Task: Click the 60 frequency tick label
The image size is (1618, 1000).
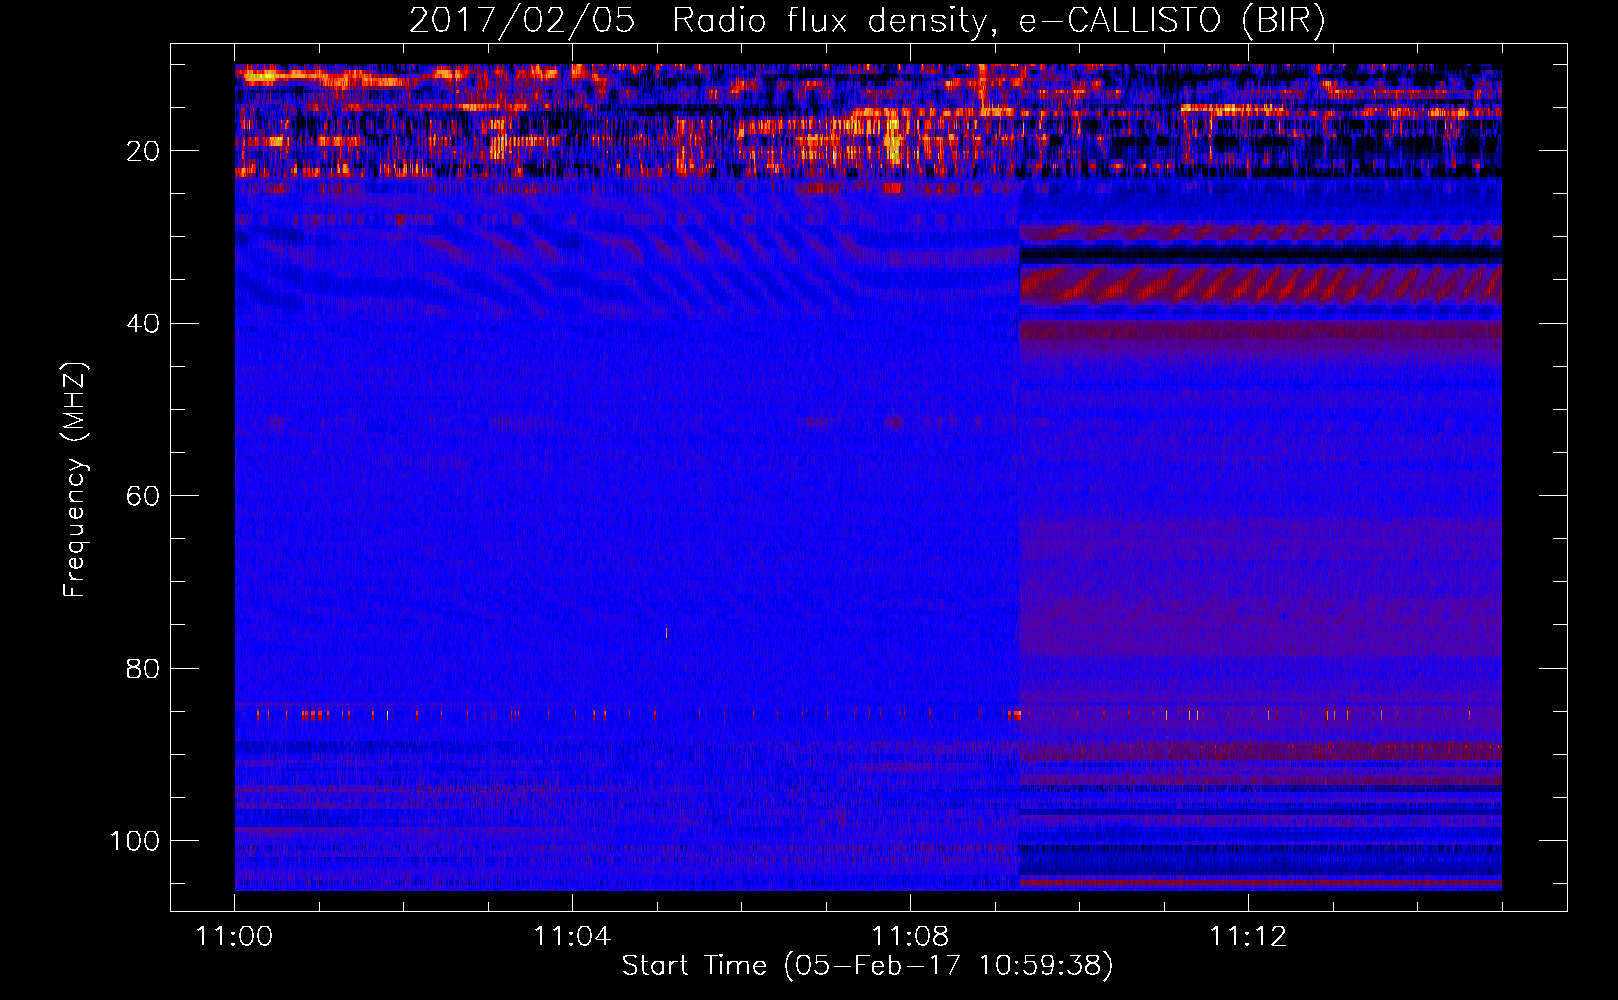Action: pyautogui.click(x=143, y=496)
